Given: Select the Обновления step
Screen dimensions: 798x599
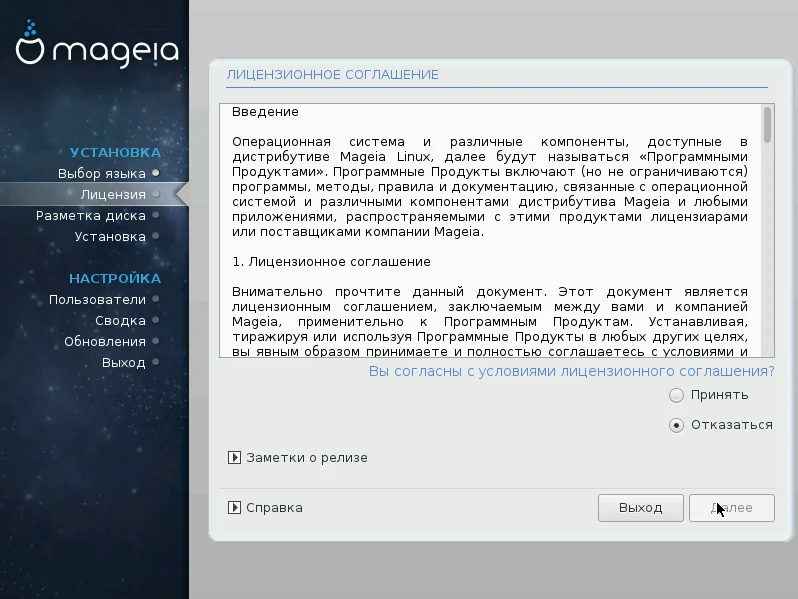Looking at the screenshot, I should pos(105,341).
